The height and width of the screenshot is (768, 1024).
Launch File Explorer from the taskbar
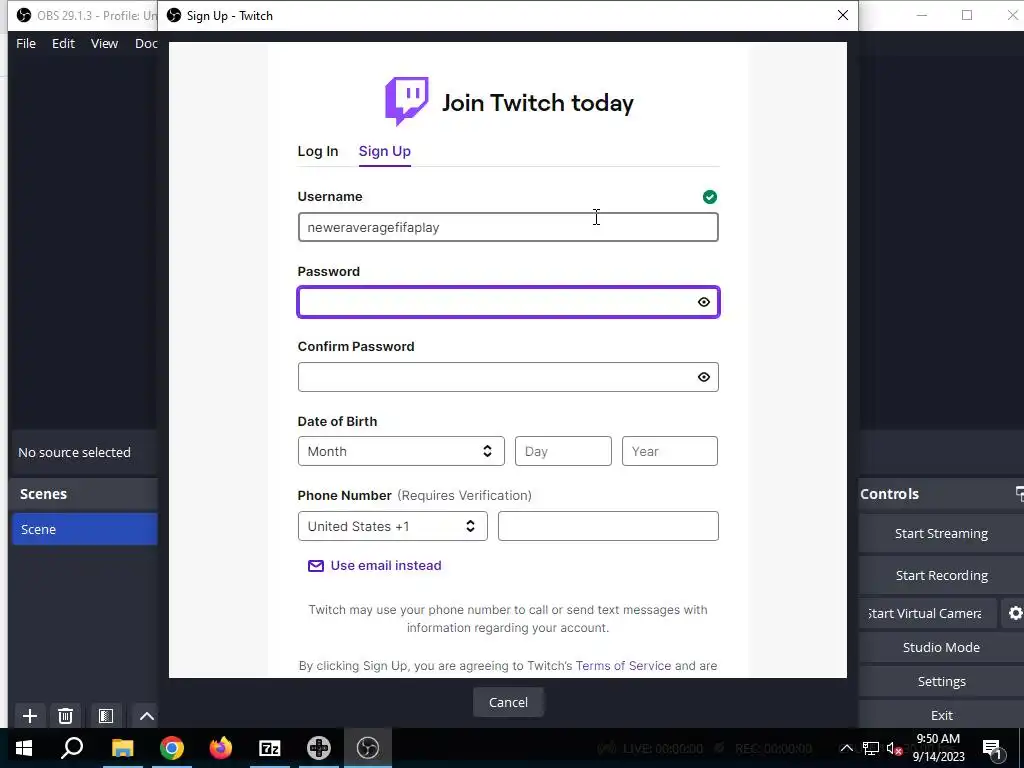[122, 748]
